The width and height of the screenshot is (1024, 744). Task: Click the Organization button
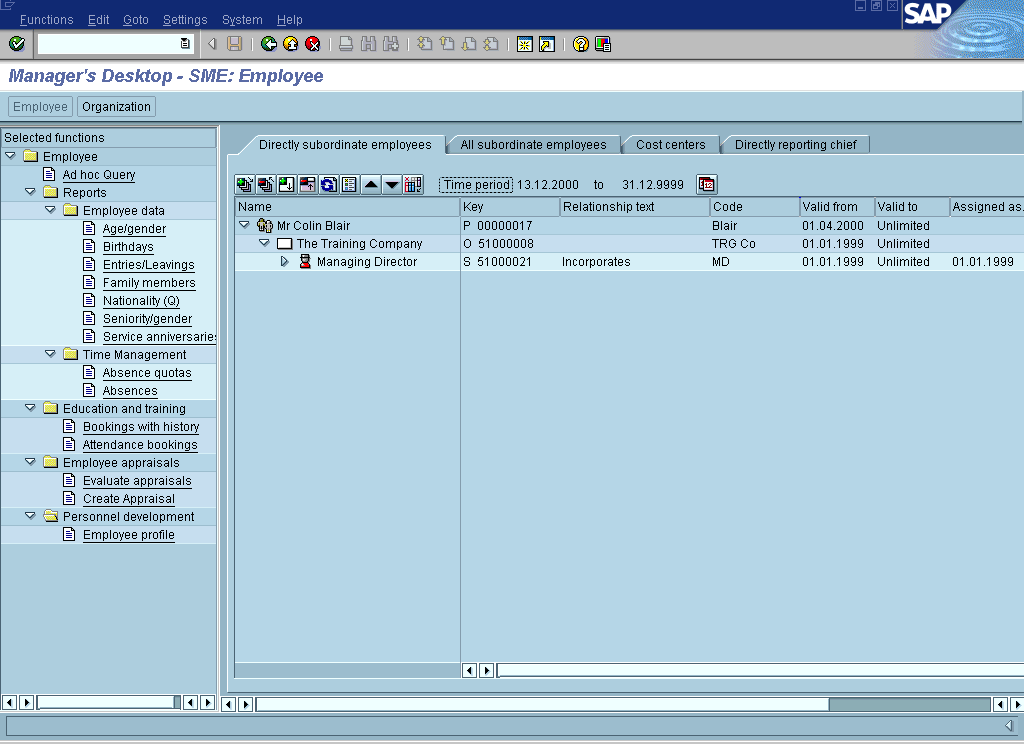point(116,106)
